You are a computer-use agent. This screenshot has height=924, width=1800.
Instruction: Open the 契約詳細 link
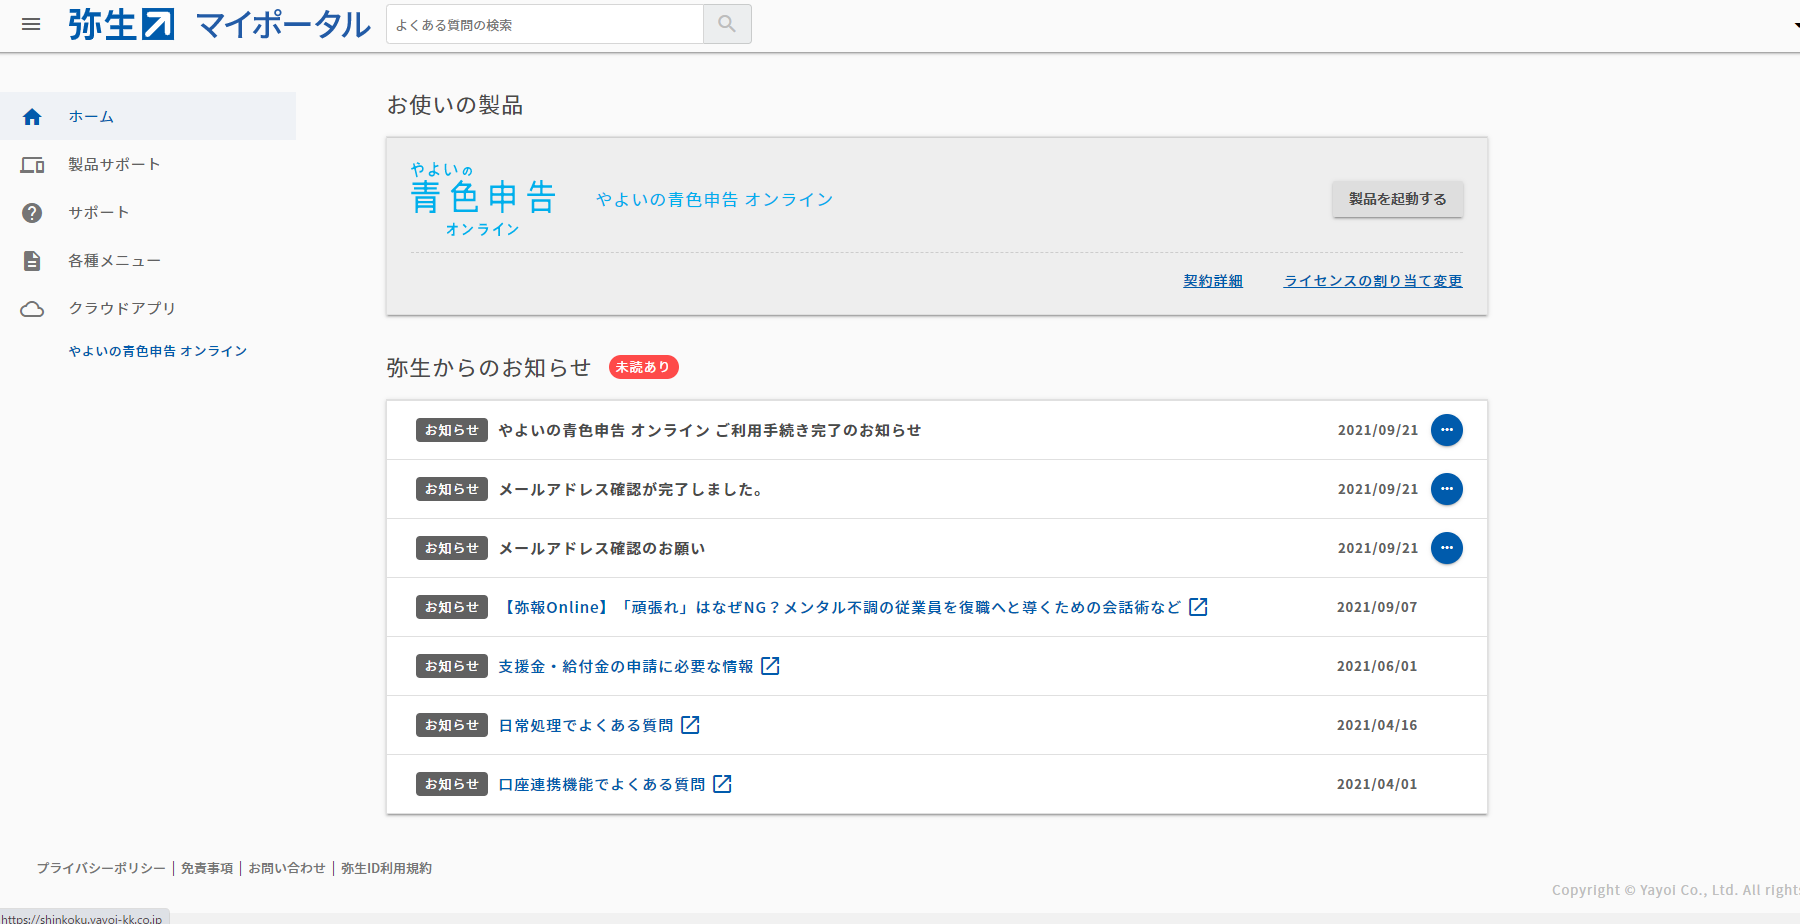1213,281
